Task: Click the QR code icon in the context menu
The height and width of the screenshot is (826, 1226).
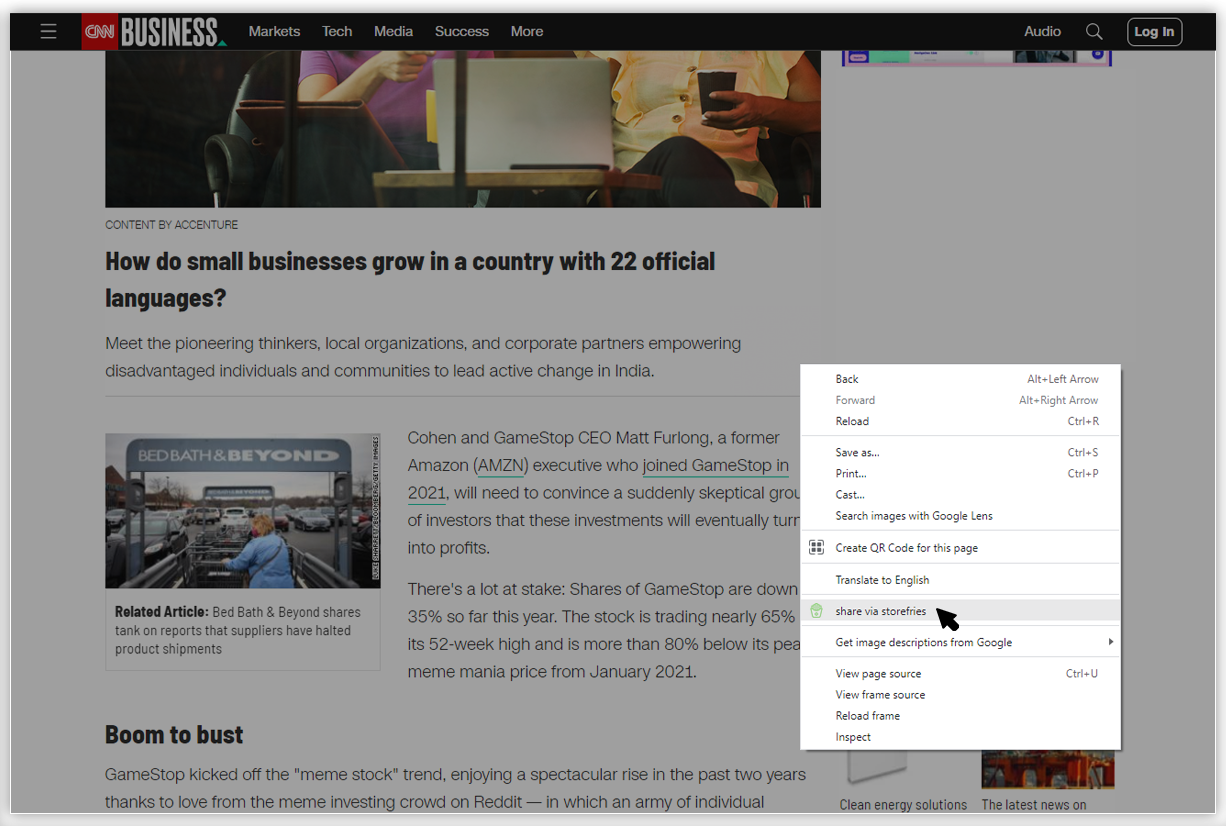Action: click(x=816, y=548)
